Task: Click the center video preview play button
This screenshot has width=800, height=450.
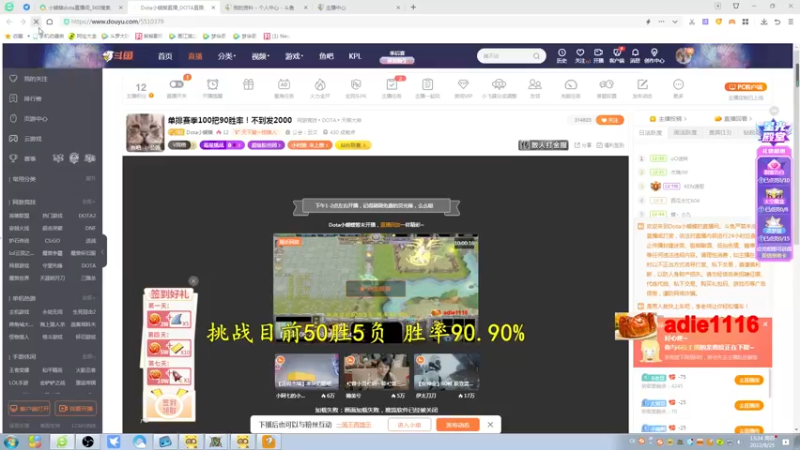Action: pos(376,289)
